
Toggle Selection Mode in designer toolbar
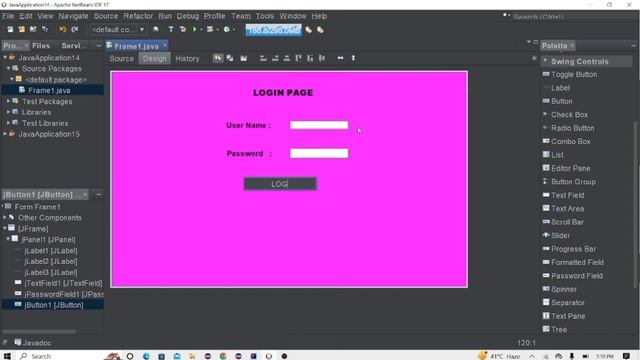[x=218, y=58]
